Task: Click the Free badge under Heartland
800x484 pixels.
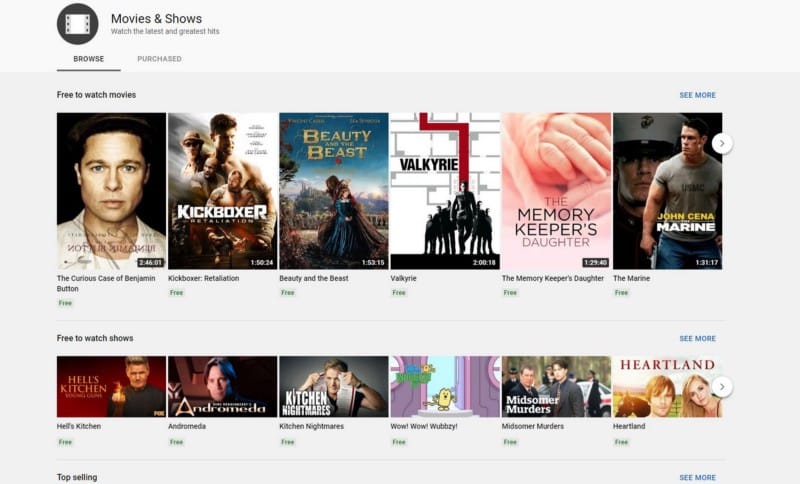Action: [621, 442]
